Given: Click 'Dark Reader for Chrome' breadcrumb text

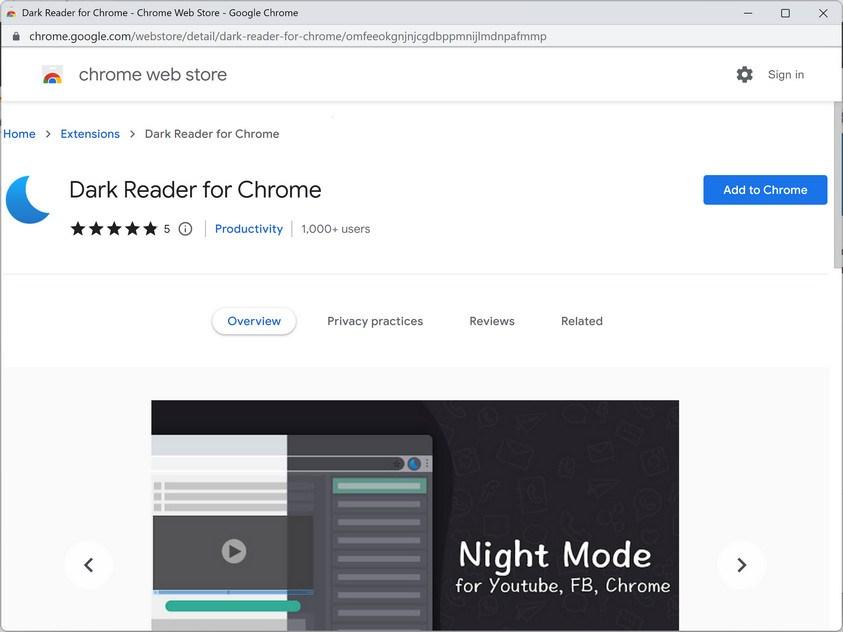Looking at the screenshot, I should (x=212, y=134).
